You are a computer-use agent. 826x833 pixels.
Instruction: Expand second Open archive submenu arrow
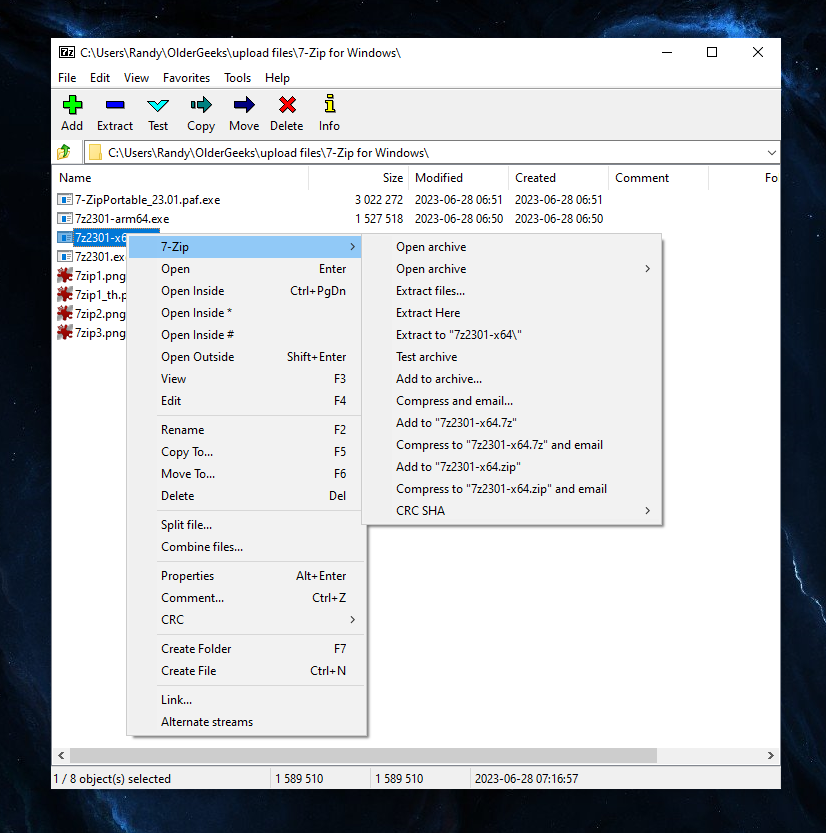[x=647, y=269]
